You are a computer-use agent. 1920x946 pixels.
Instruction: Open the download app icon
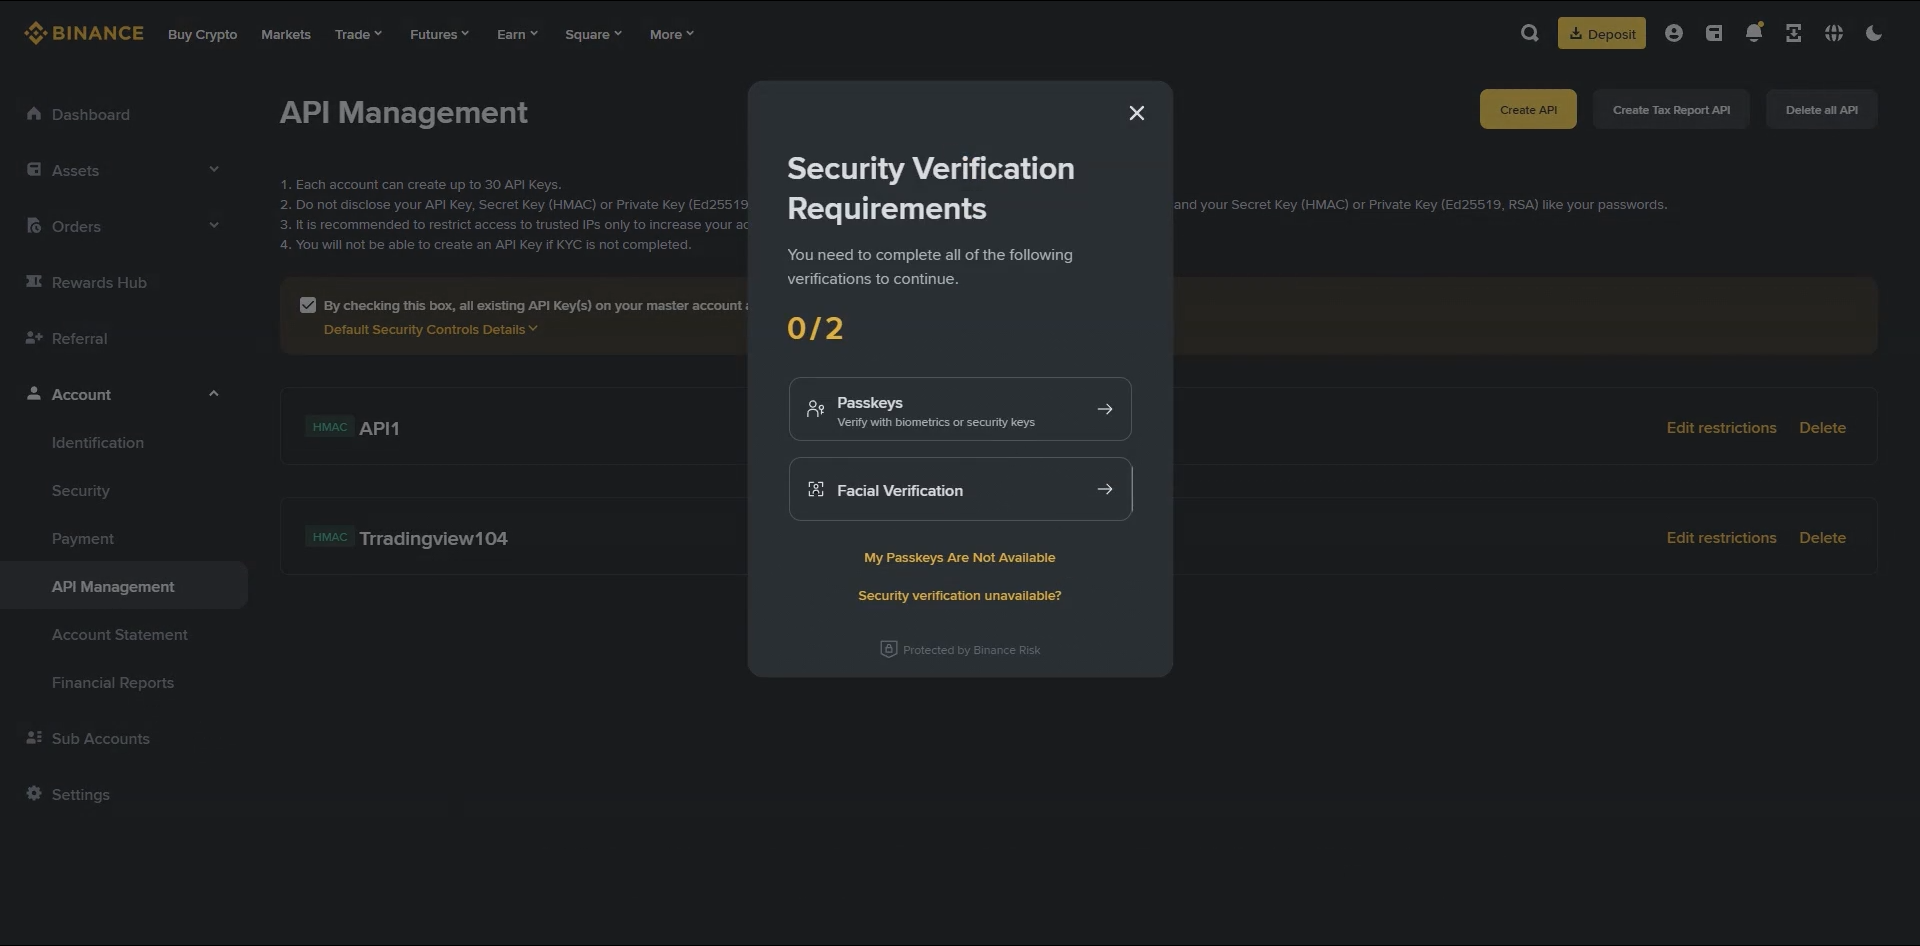[1794, 33]
